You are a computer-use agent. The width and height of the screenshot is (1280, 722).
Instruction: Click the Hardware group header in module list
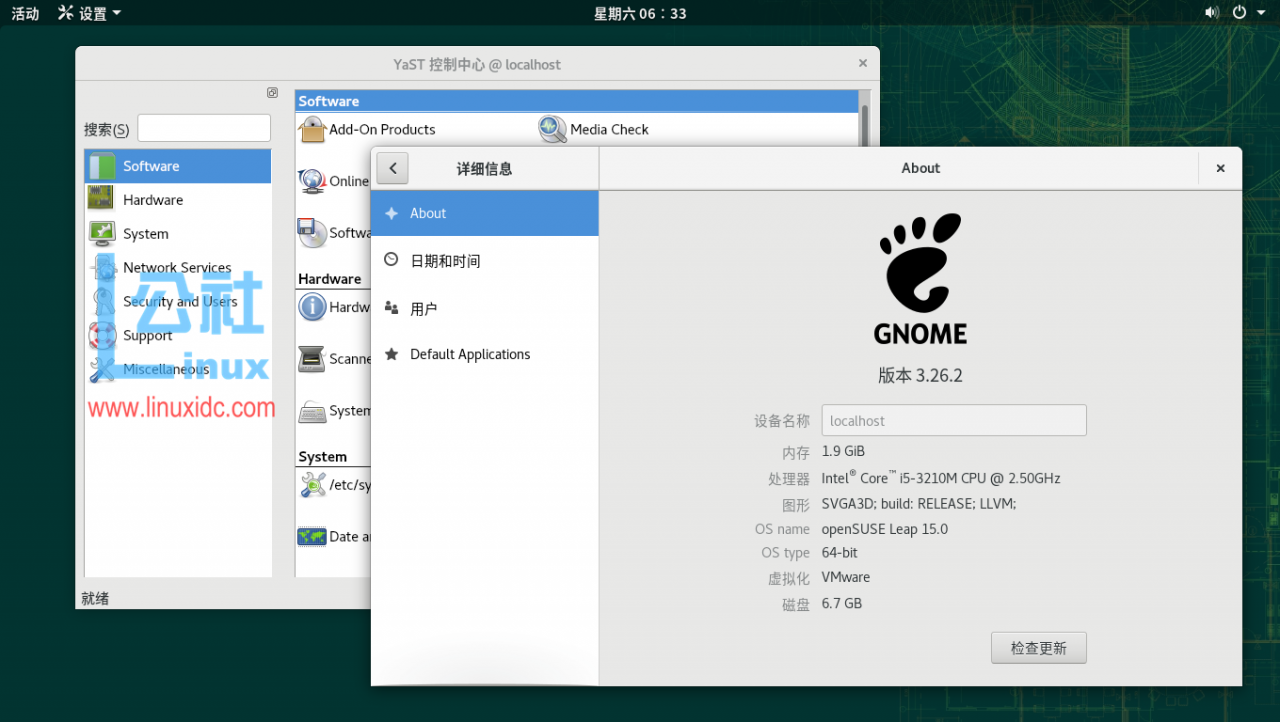pyautogui.click(x=330, y=279)
